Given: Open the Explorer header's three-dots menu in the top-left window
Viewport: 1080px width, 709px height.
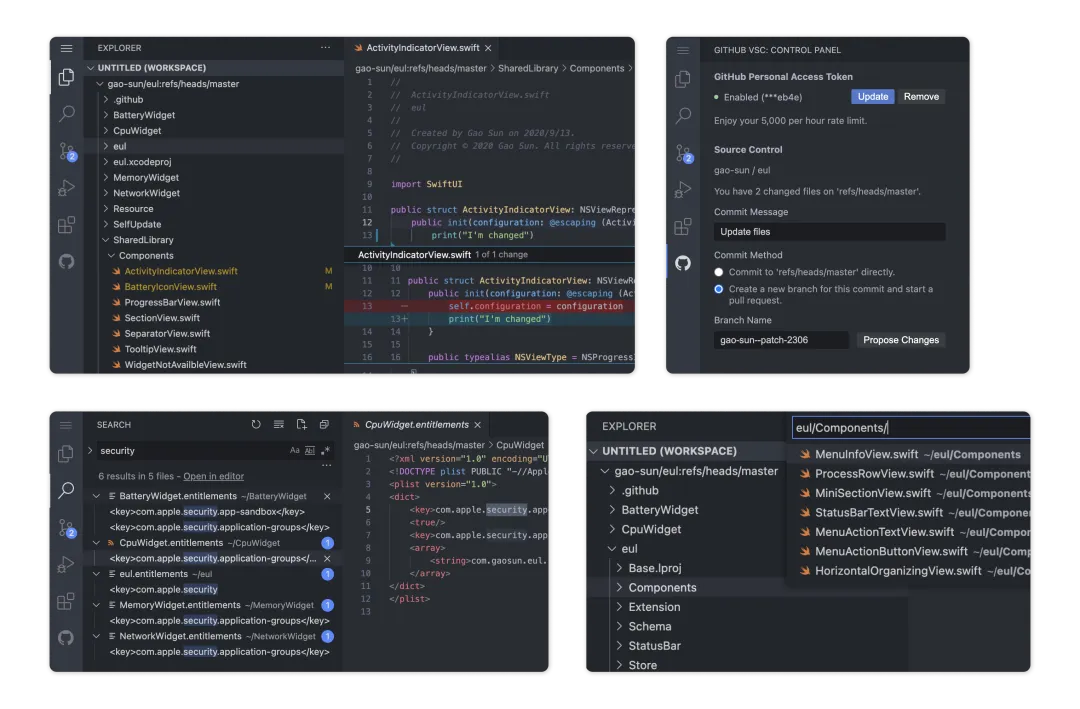Looking at the screenshot, I should (x=325, y=48).
